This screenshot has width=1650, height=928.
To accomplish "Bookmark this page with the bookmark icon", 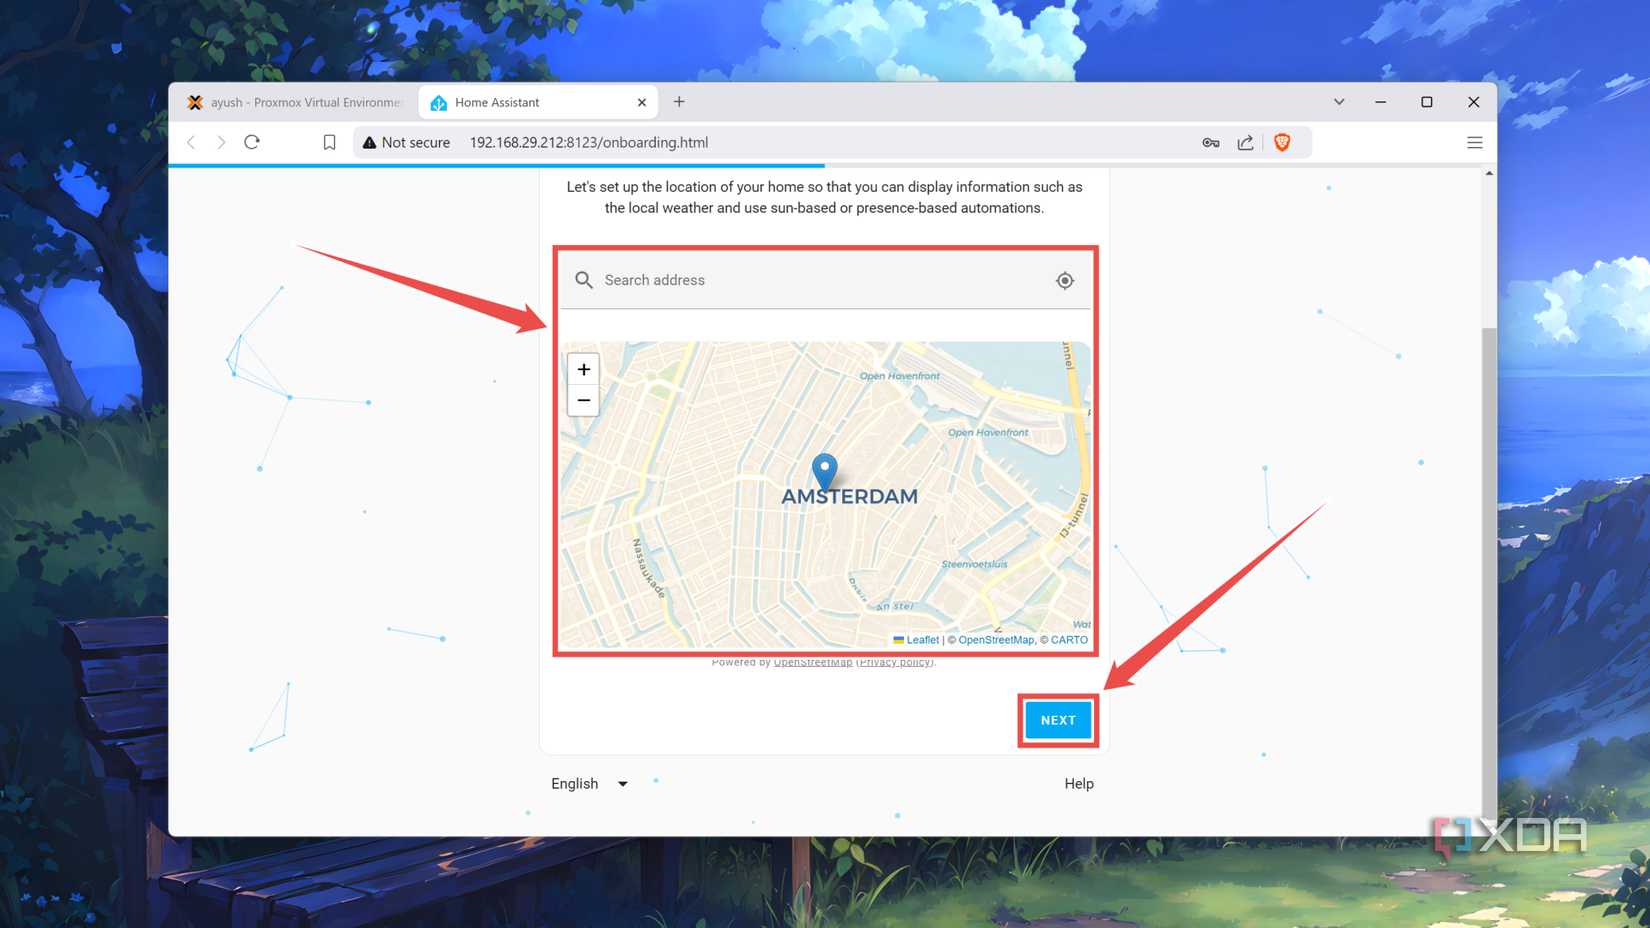I will (329, 142).
